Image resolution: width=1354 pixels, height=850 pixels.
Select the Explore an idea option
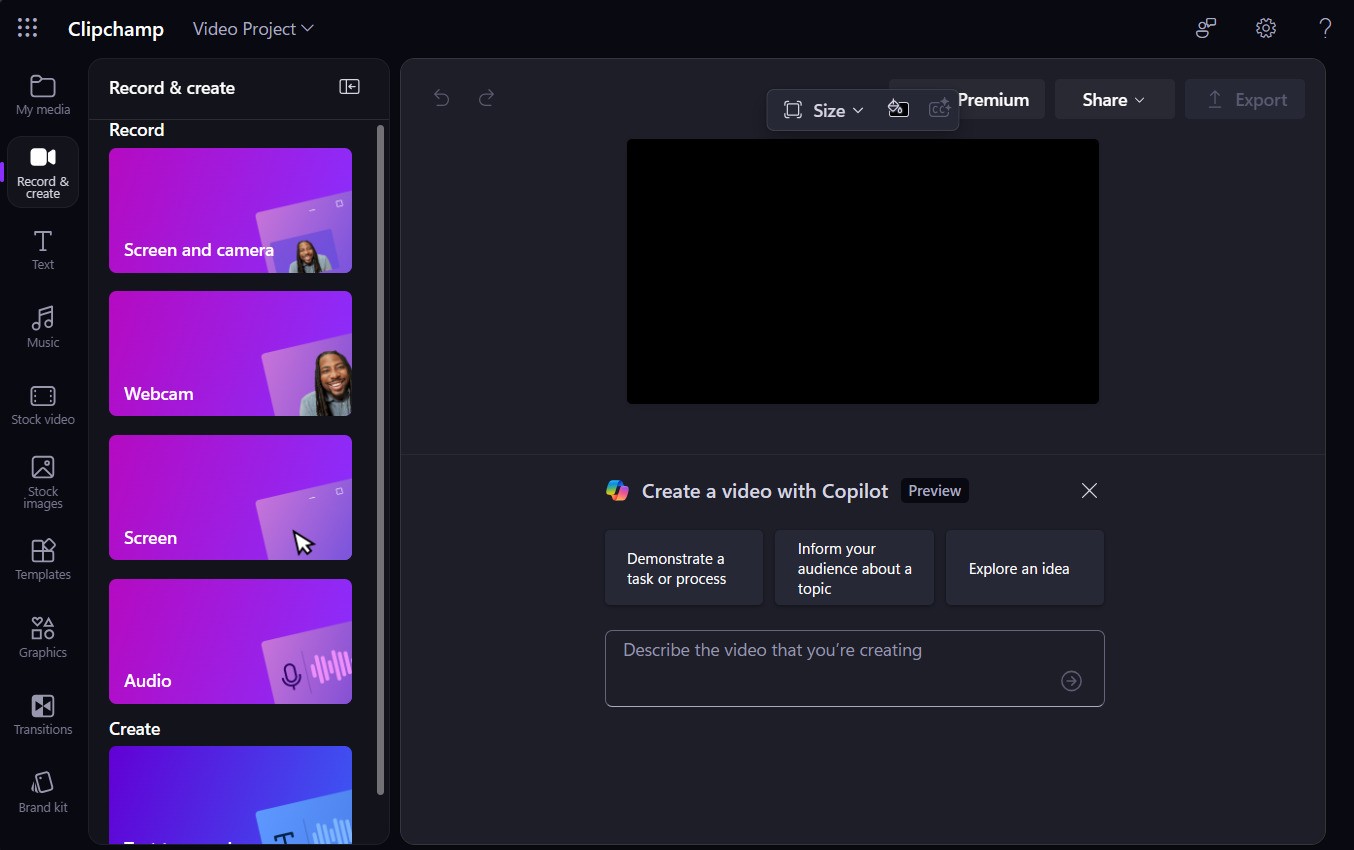tap(1024, 568)
